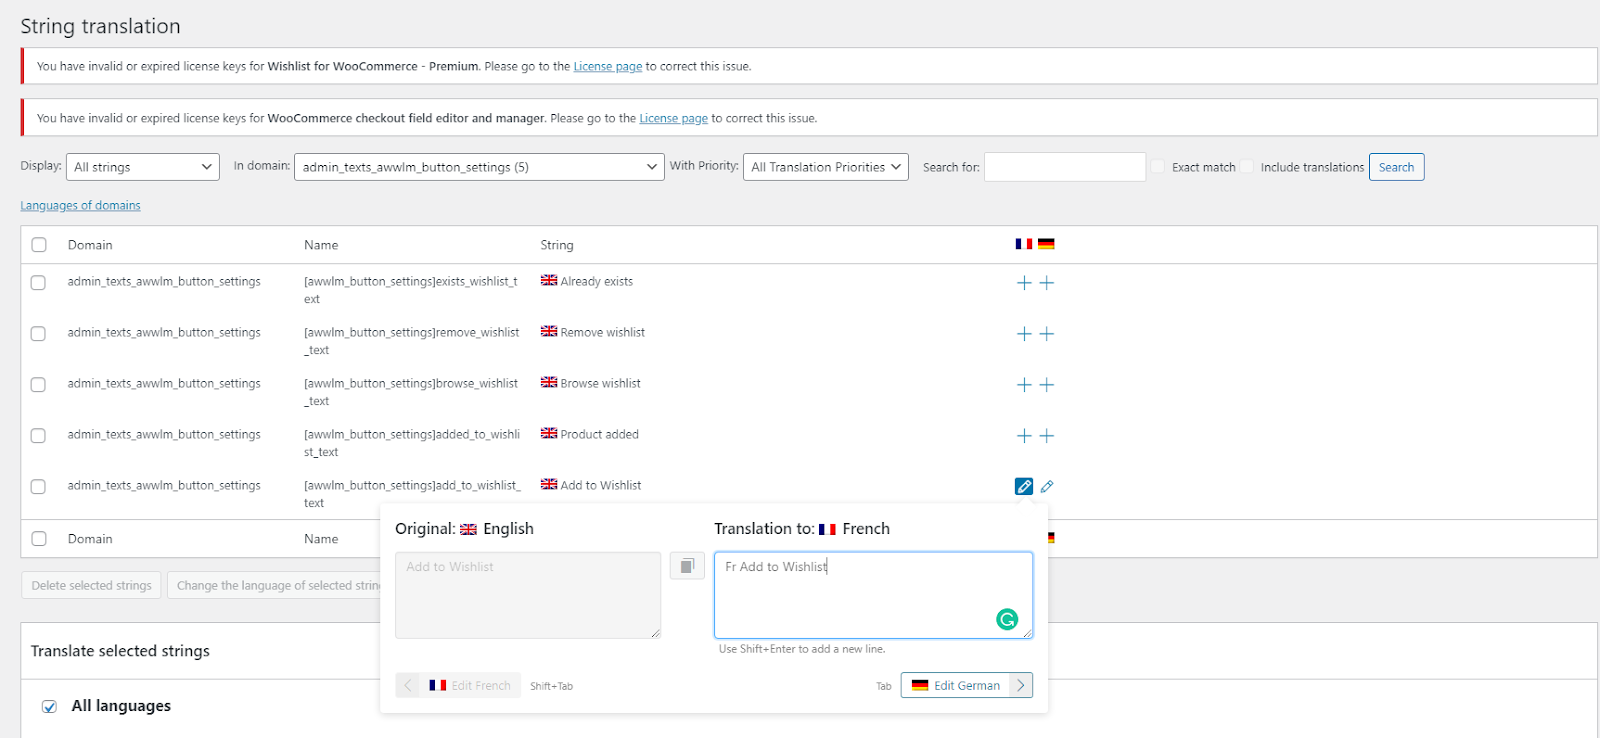This screenshot has height=738, width=1600.
Task: Focus the Search for input field
Action: coord(1065,167)
